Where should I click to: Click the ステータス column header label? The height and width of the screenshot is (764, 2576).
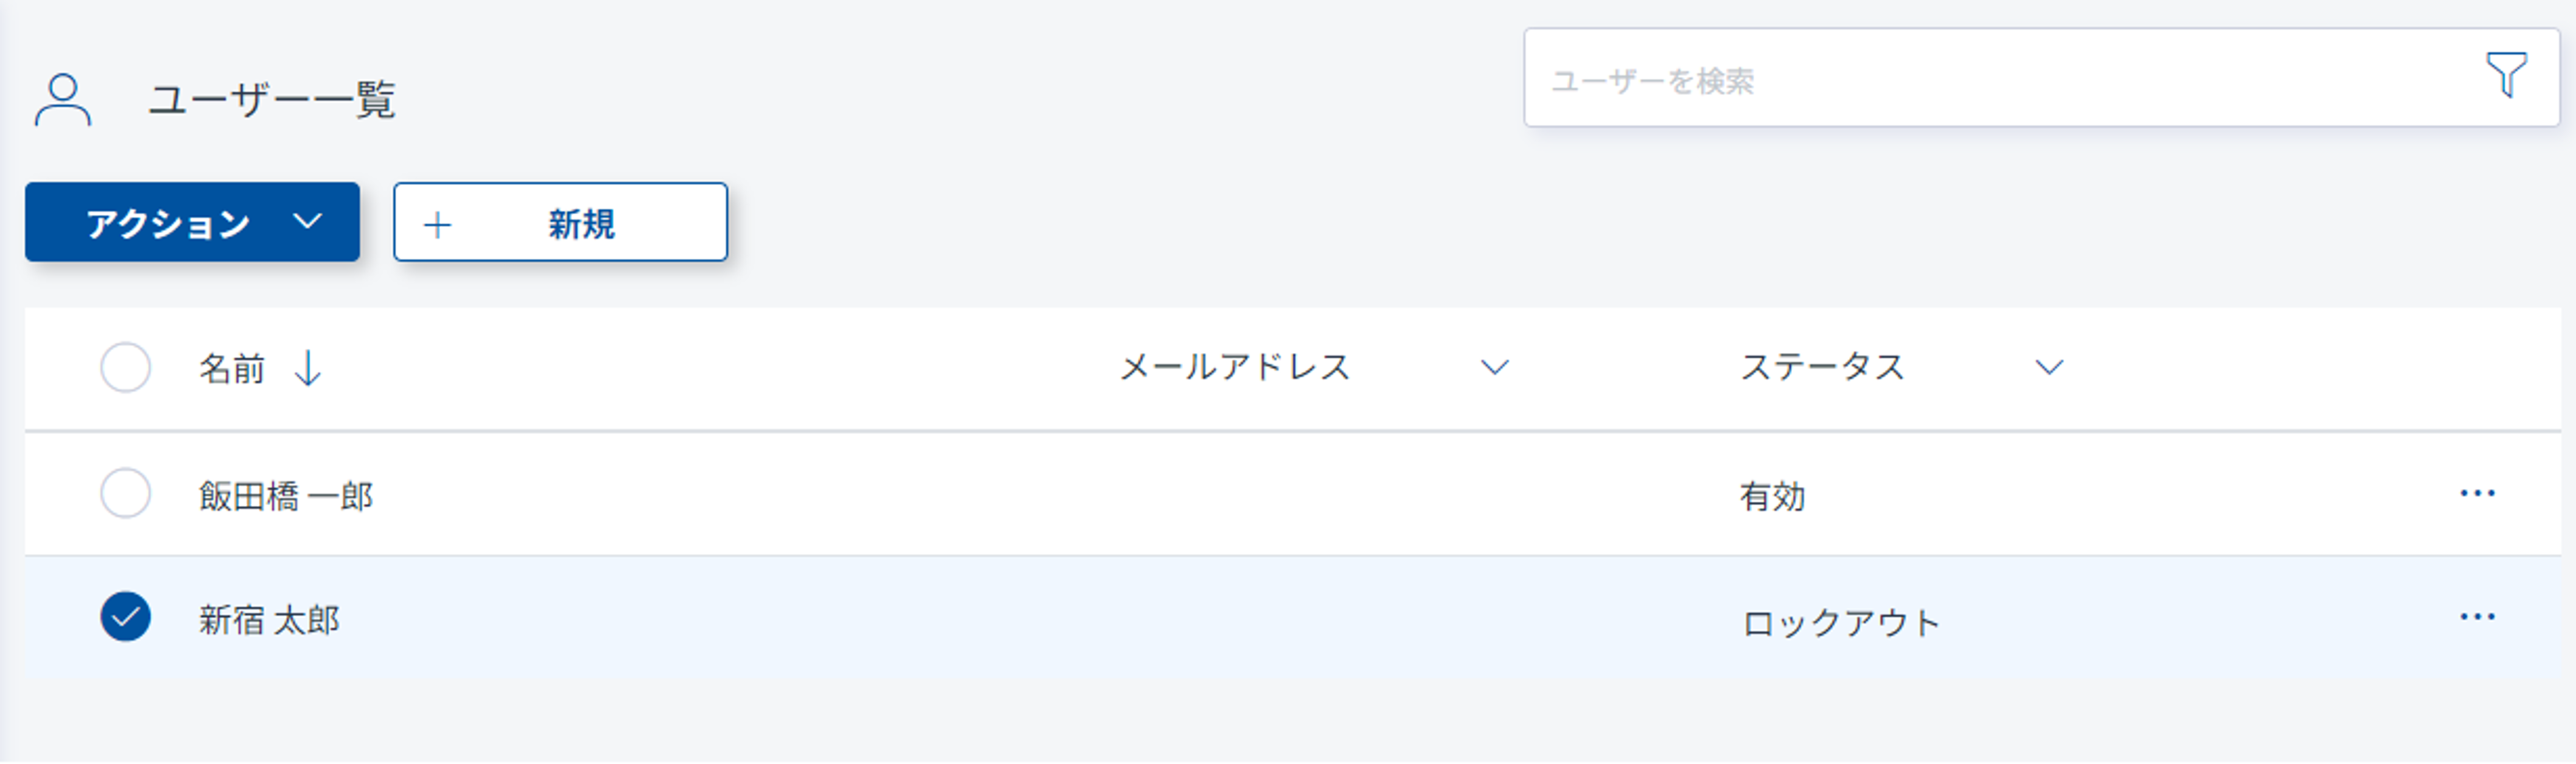pos(1822,368)
